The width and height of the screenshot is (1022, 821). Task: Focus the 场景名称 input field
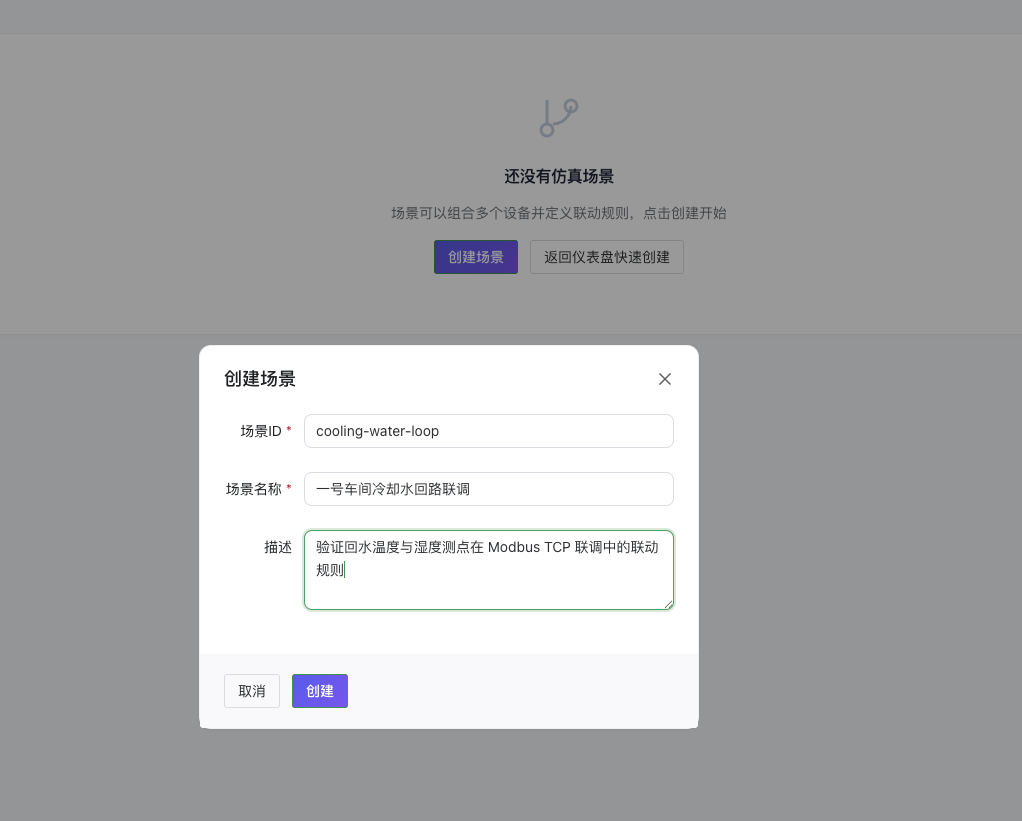[x=488, y=489]
